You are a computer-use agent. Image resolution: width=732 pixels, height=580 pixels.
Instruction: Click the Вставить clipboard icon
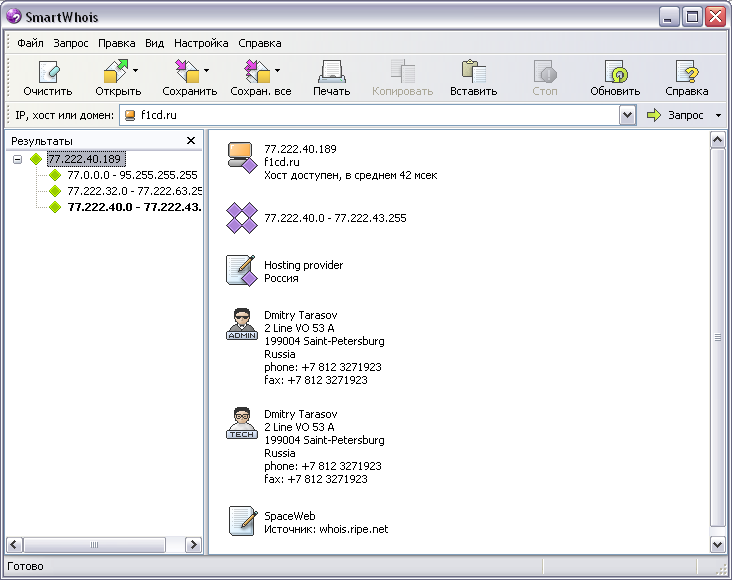[x=473, y=71]
